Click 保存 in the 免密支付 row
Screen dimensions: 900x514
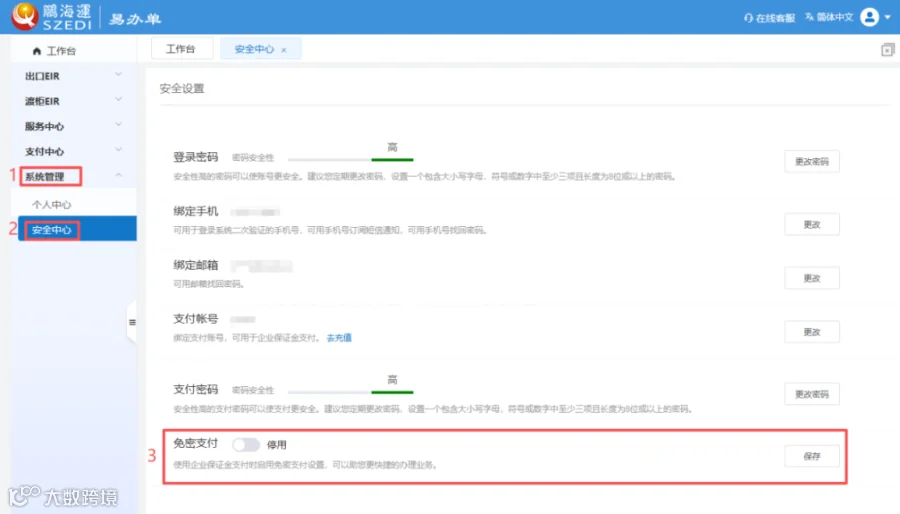click(812, 456)
